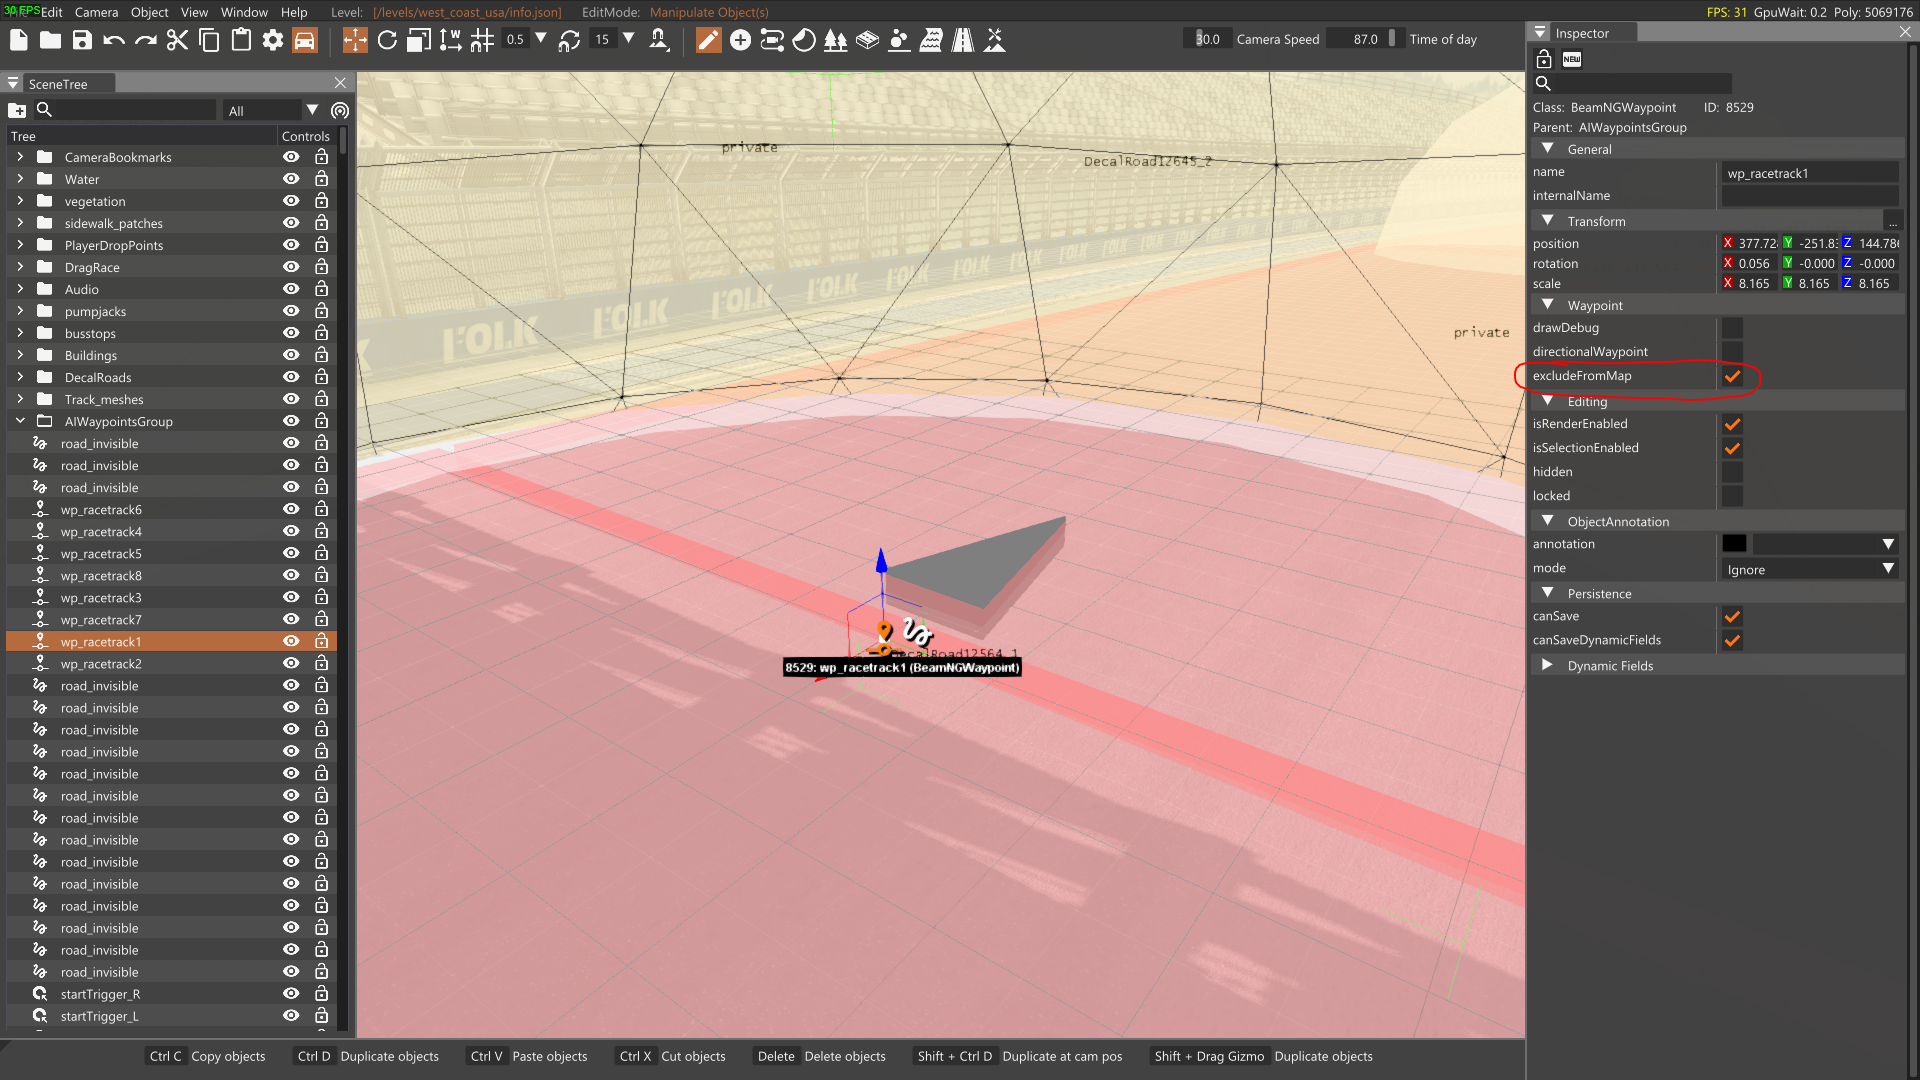The width and height of the screenshot is (1920, 1080).
Task: Open the Forest (trees) editor tool
Action: [835, 40]
